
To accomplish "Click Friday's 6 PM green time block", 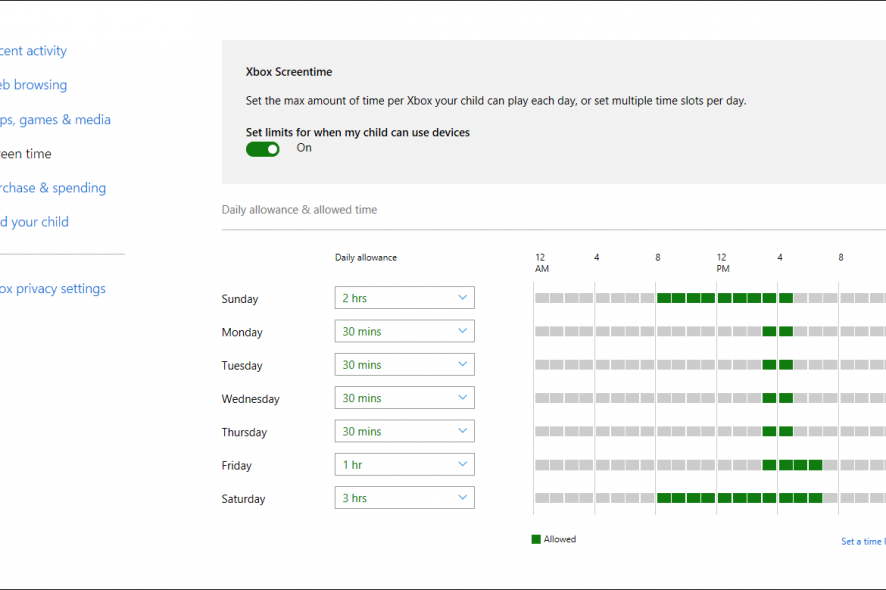I will [x=815, y=465].
